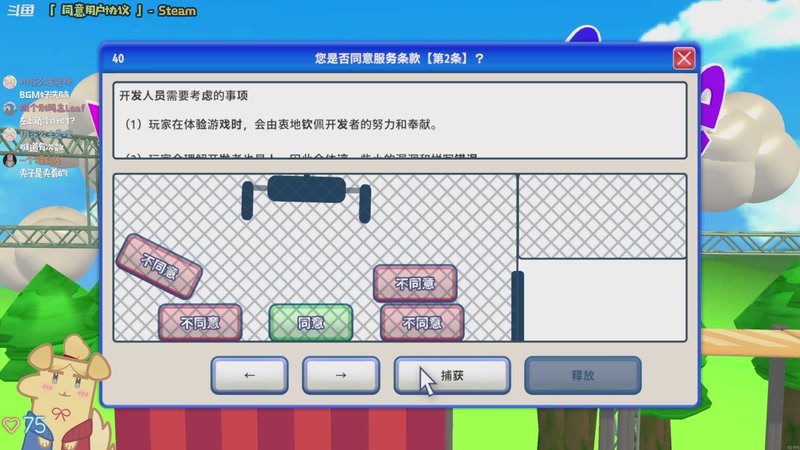
Task: Click clause (1) text about 玩家
Action: (x=281, y=124)
